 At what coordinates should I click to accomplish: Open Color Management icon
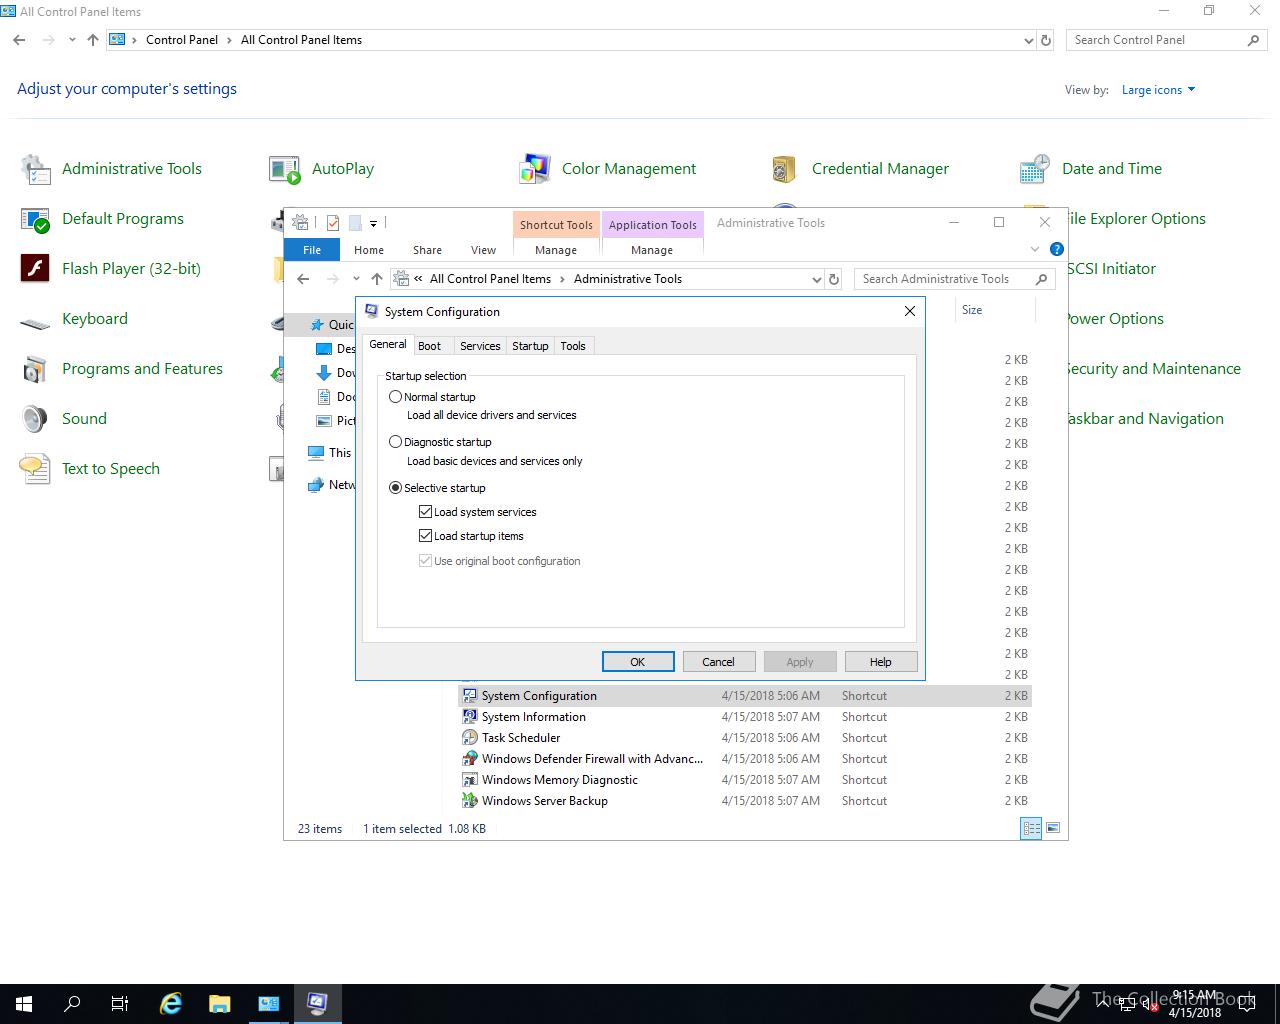pos(535,169)
